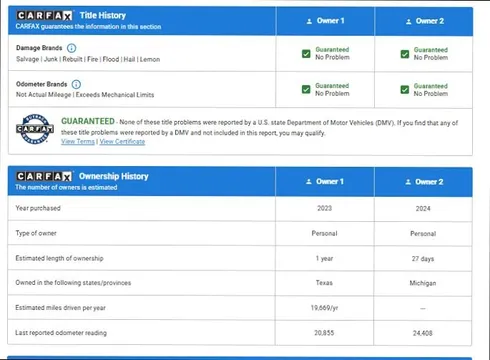Click Owner 1 Damage Brands 'Guaranteed No Problem' text
Image resolution: width=490 pixels, height=360 pixels.
click(332, 53)
